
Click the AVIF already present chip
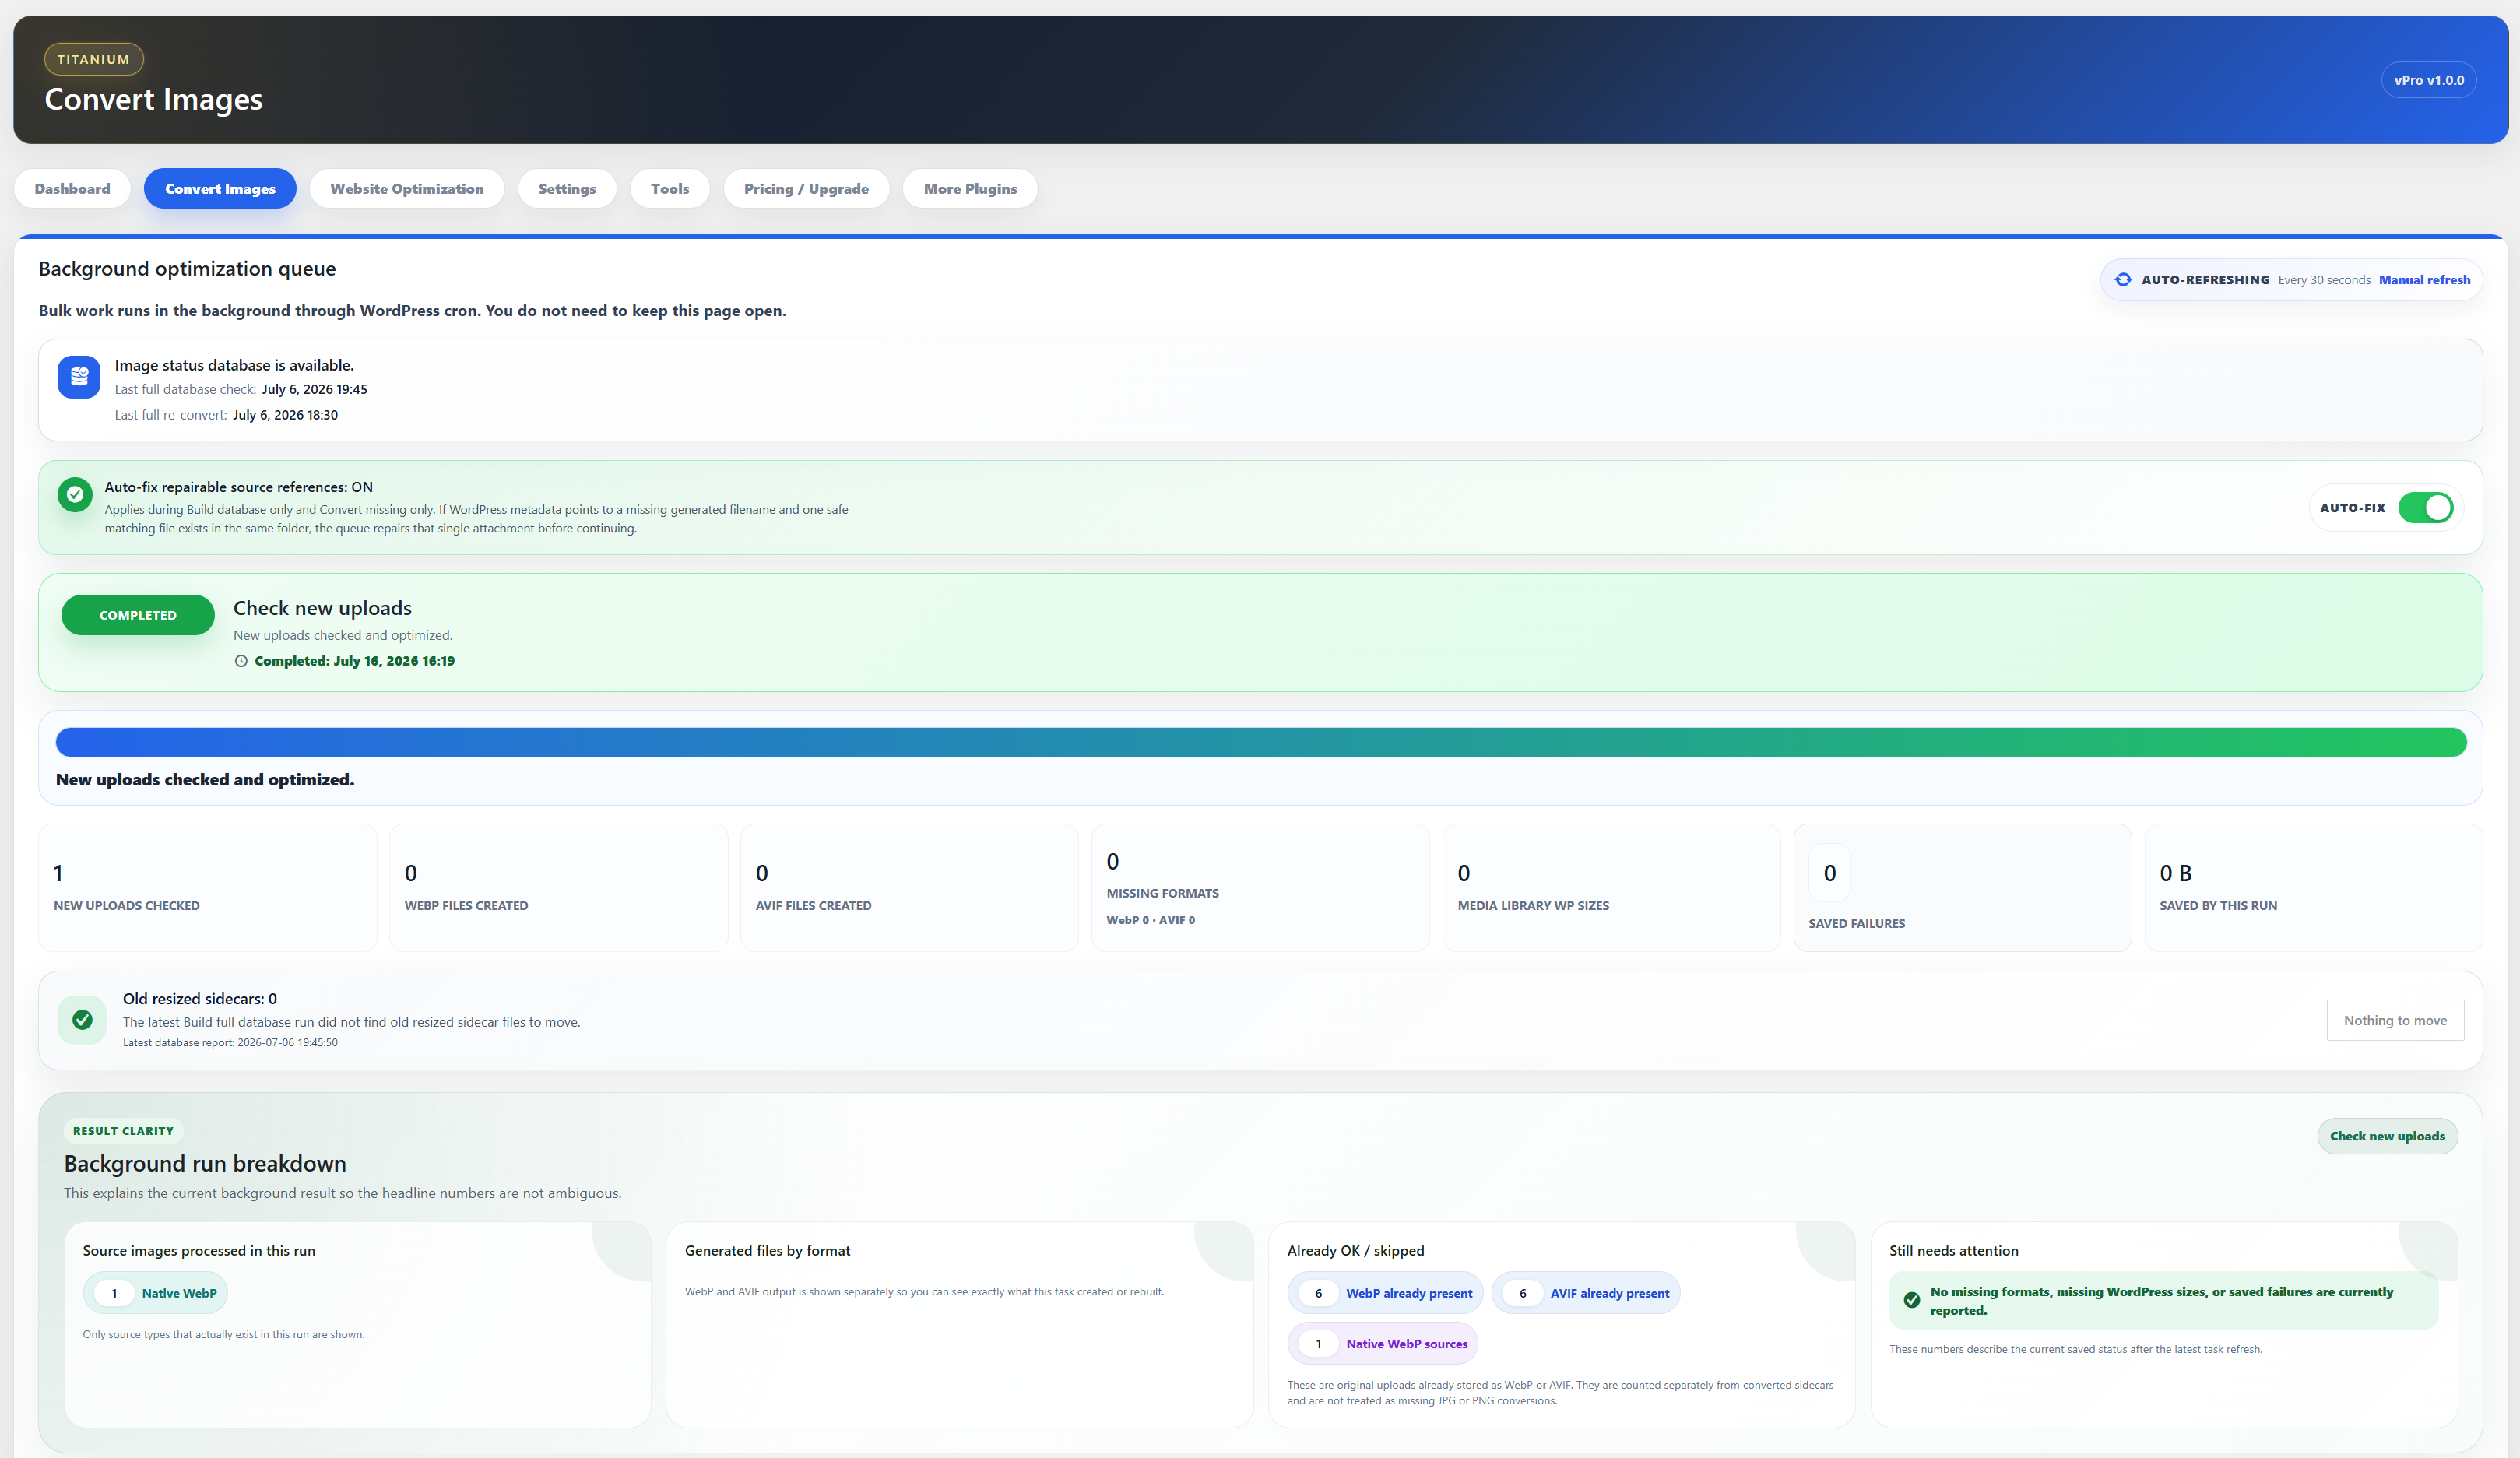click(1586, 1293)
